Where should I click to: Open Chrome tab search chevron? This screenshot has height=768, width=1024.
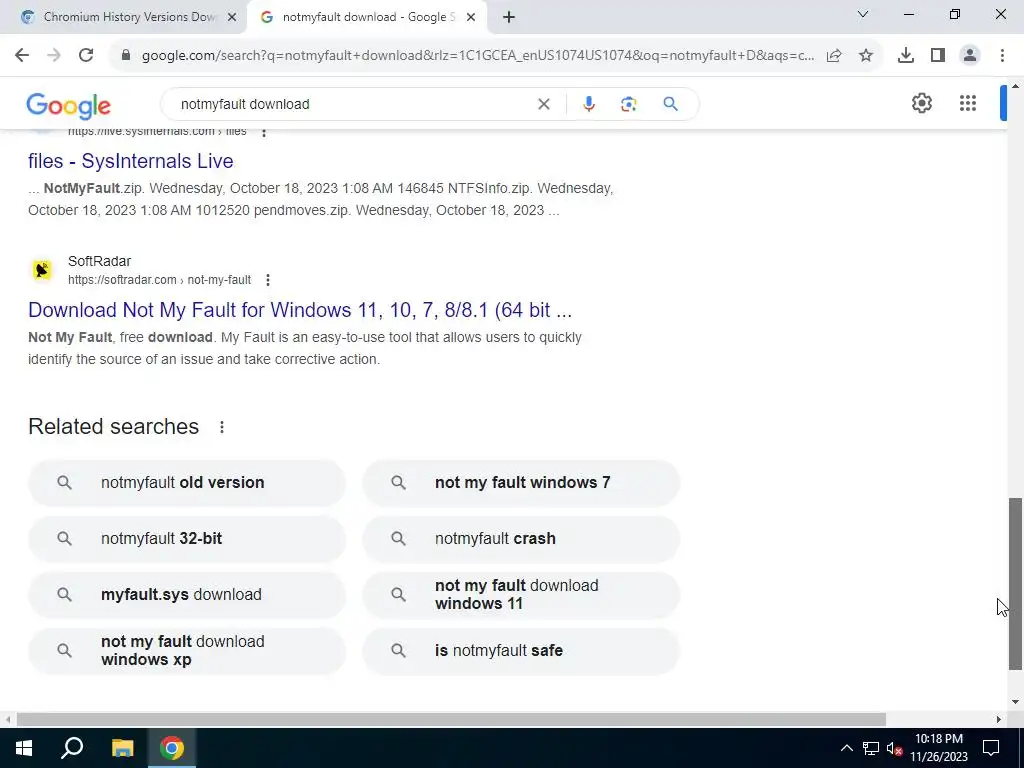click(863, 14)
